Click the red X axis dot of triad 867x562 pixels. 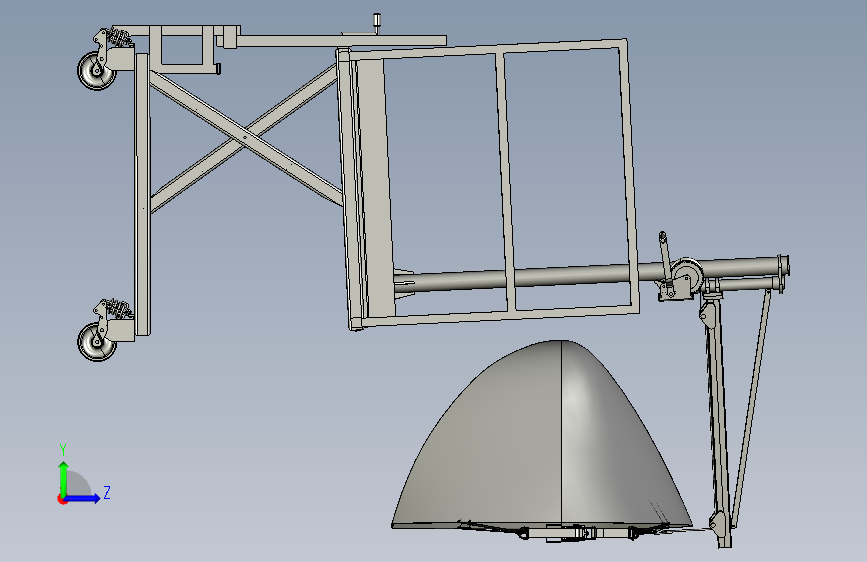pos(62,499)
